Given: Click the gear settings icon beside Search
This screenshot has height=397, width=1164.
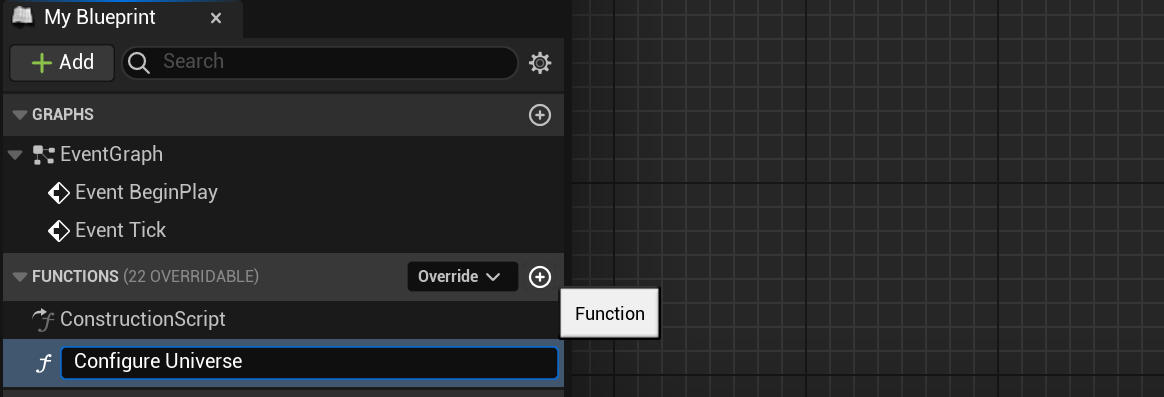Looking at the screenshot, I should click(540, 63).
